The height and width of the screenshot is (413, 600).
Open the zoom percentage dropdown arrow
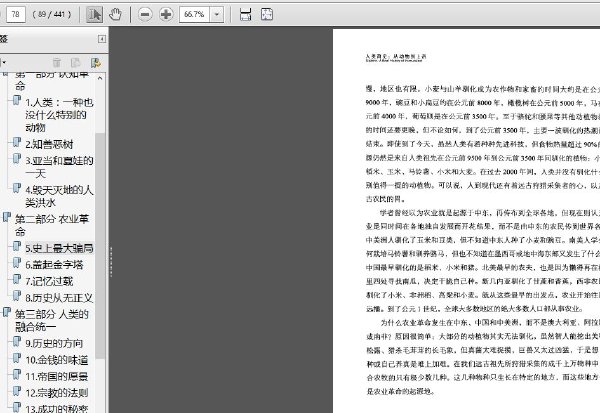click(x=217, y=15)
